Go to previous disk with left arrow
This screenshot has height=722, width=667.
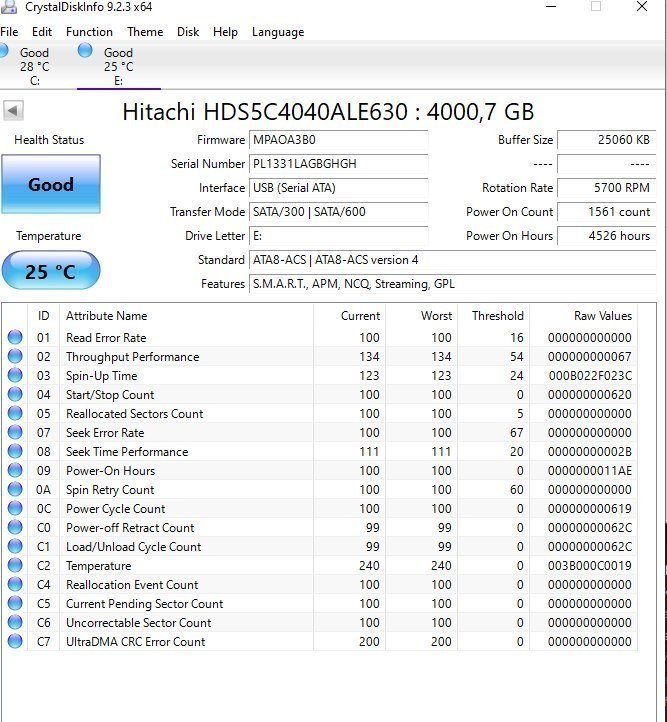13,111
